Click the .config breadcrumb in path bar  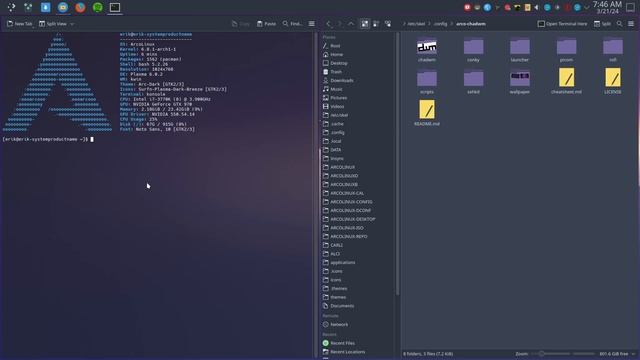(x=440, y=24)
